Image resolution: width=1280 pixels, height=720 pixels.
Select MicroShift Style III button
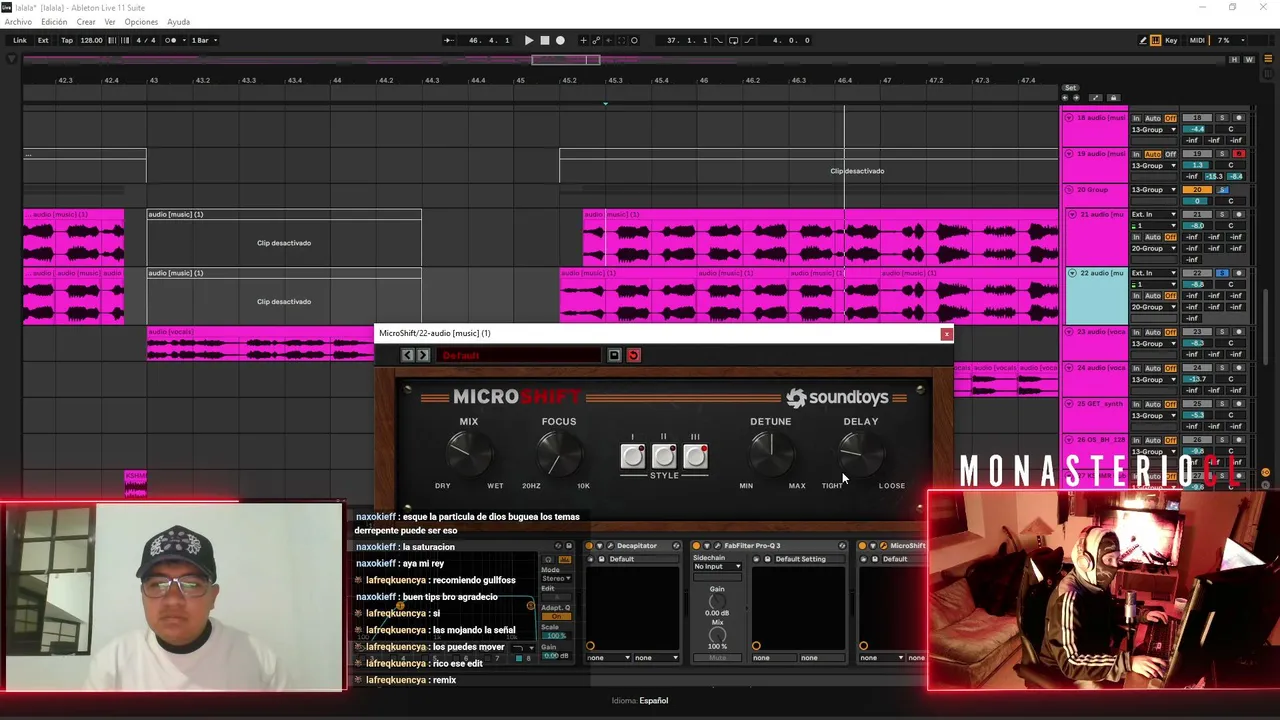[696, 456]
